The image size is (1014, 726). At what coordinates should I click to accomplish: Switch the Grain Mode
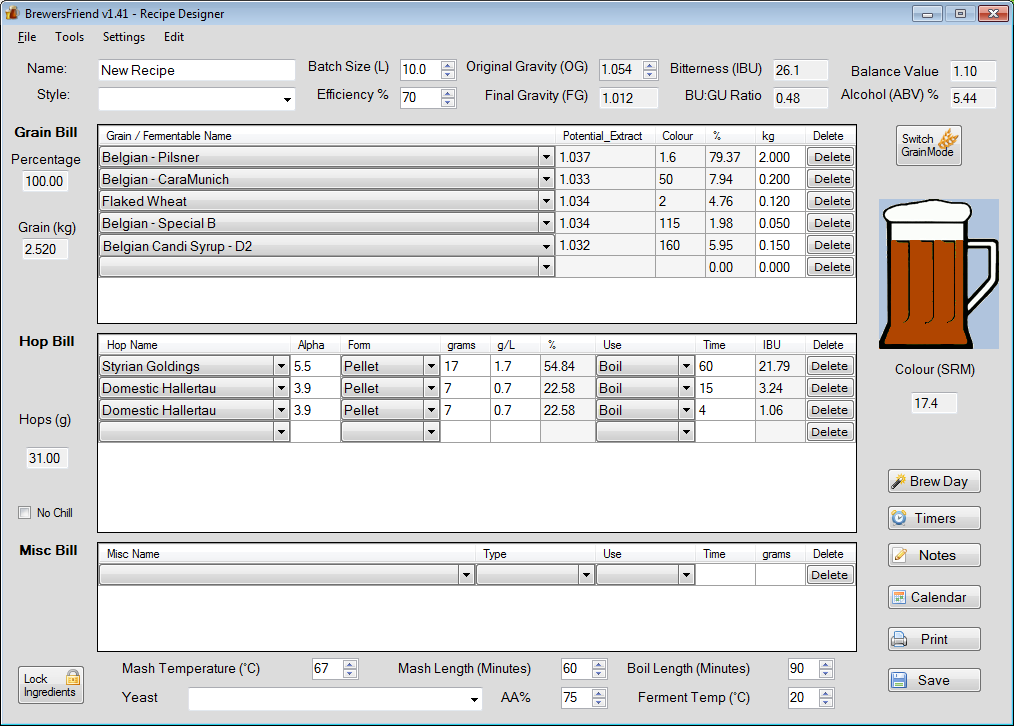pyautogui.click(x=928, y=144)
